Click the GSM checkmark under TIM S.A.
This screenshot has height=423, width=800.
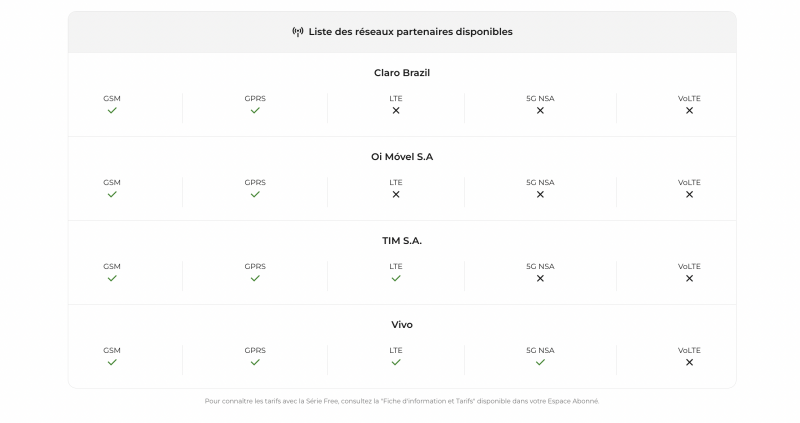pos(112,278)
